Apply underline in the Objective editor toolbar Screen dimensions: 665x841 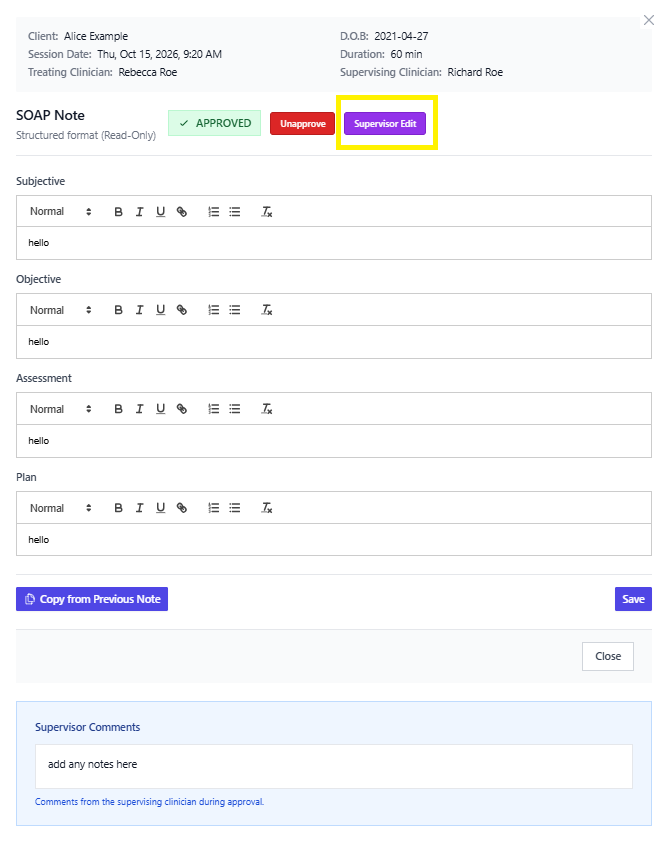[x=160, y=310]
